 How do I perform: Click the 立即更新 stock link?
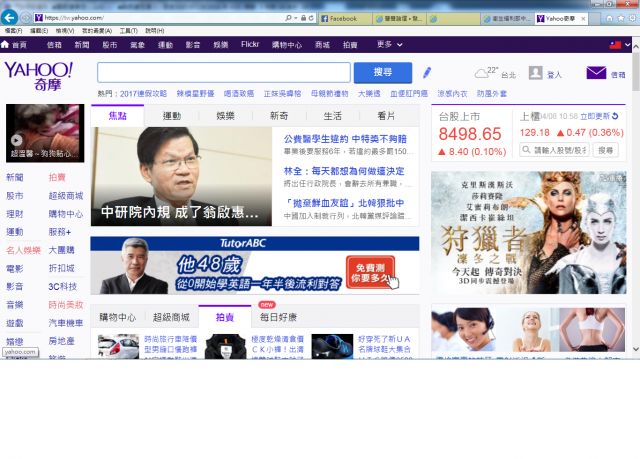click(595, 116)
